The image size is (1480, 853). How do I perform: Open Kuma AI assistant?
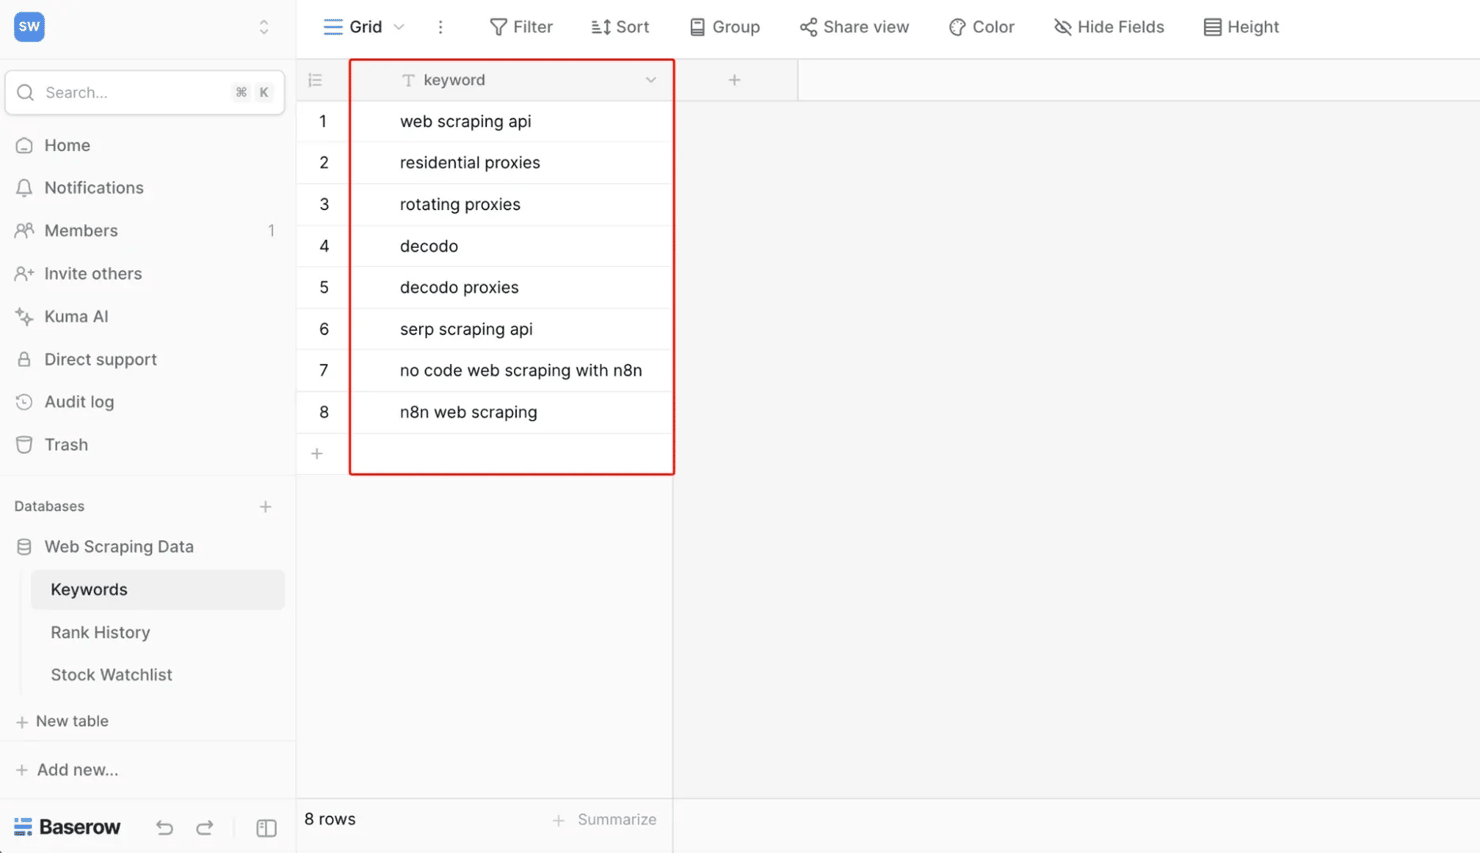76,317
